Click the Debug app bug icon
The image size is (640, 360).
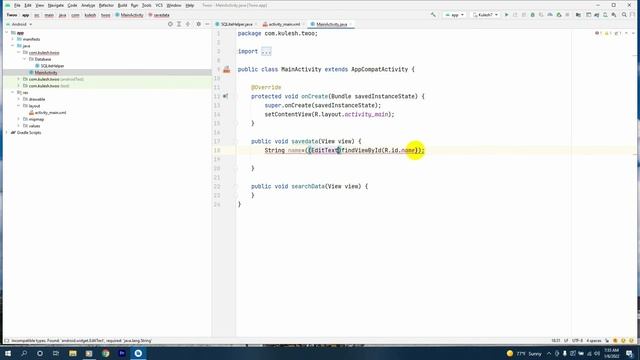(x=532, y=15)
